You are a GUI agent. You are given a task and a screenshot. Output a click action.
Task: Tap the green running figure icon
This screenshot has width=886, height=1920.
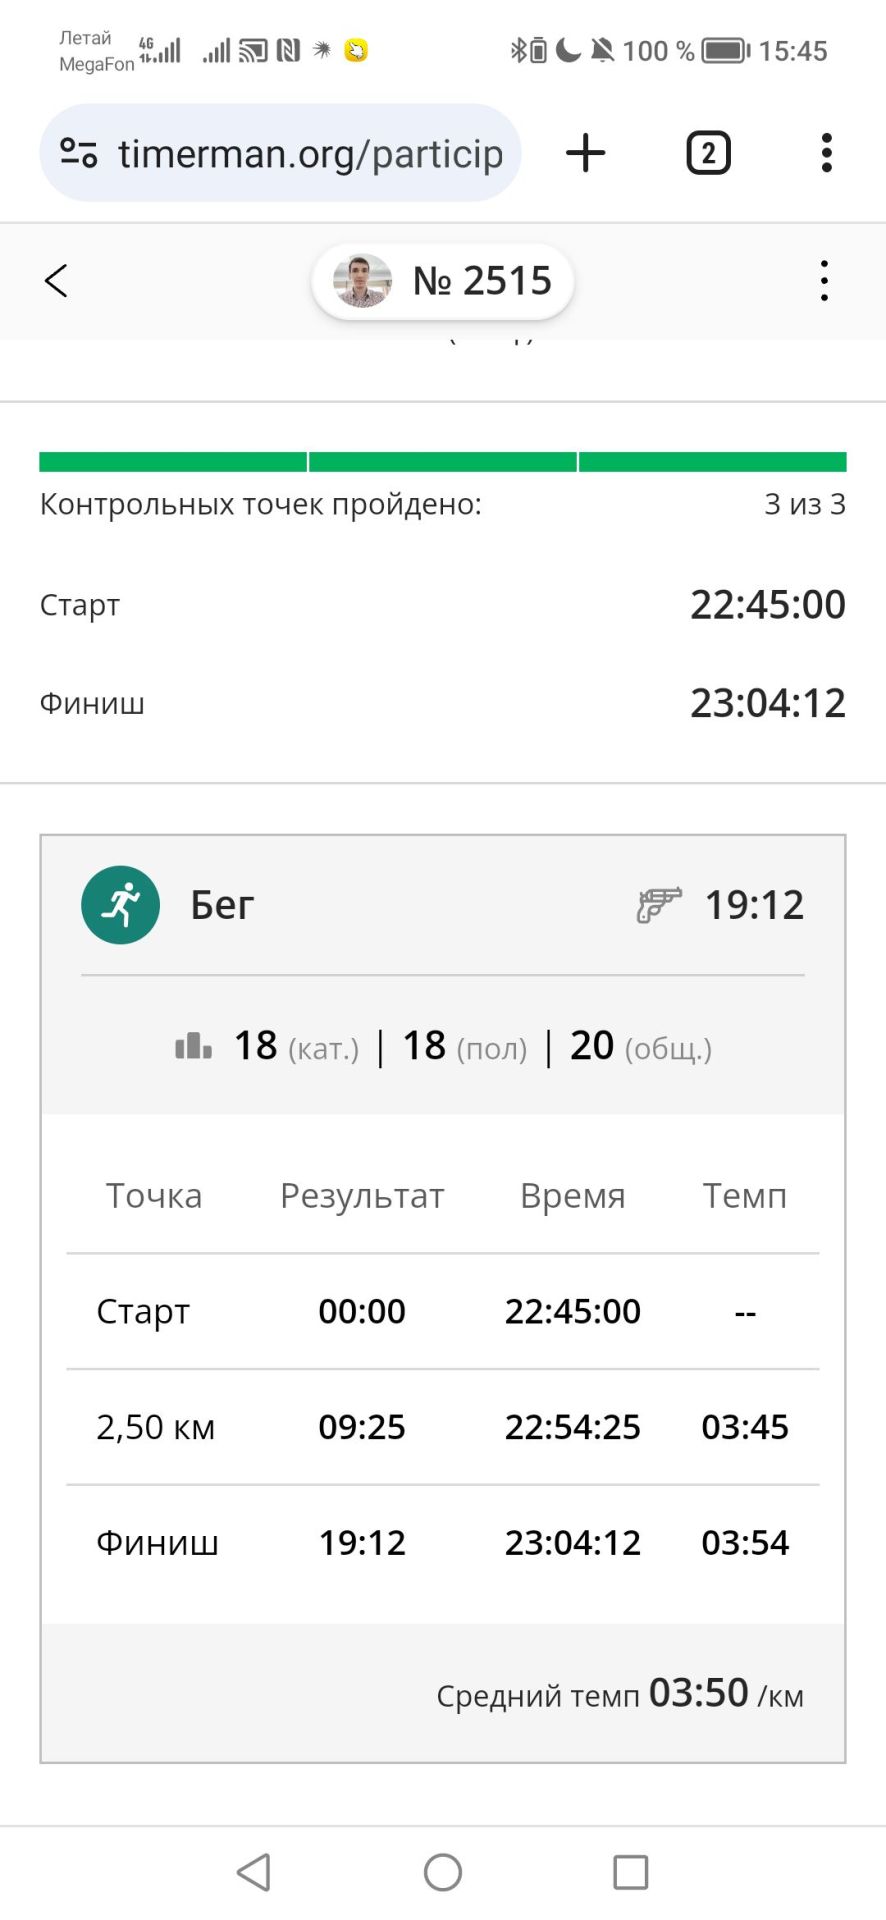[120, 905]
